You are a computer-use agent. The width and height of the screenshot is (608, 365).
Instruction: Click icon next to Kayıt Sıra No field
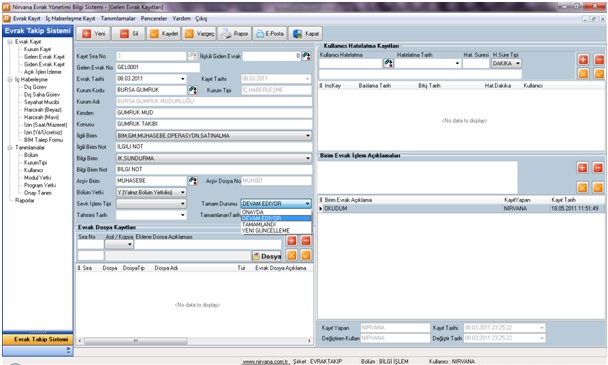(192, 56)
